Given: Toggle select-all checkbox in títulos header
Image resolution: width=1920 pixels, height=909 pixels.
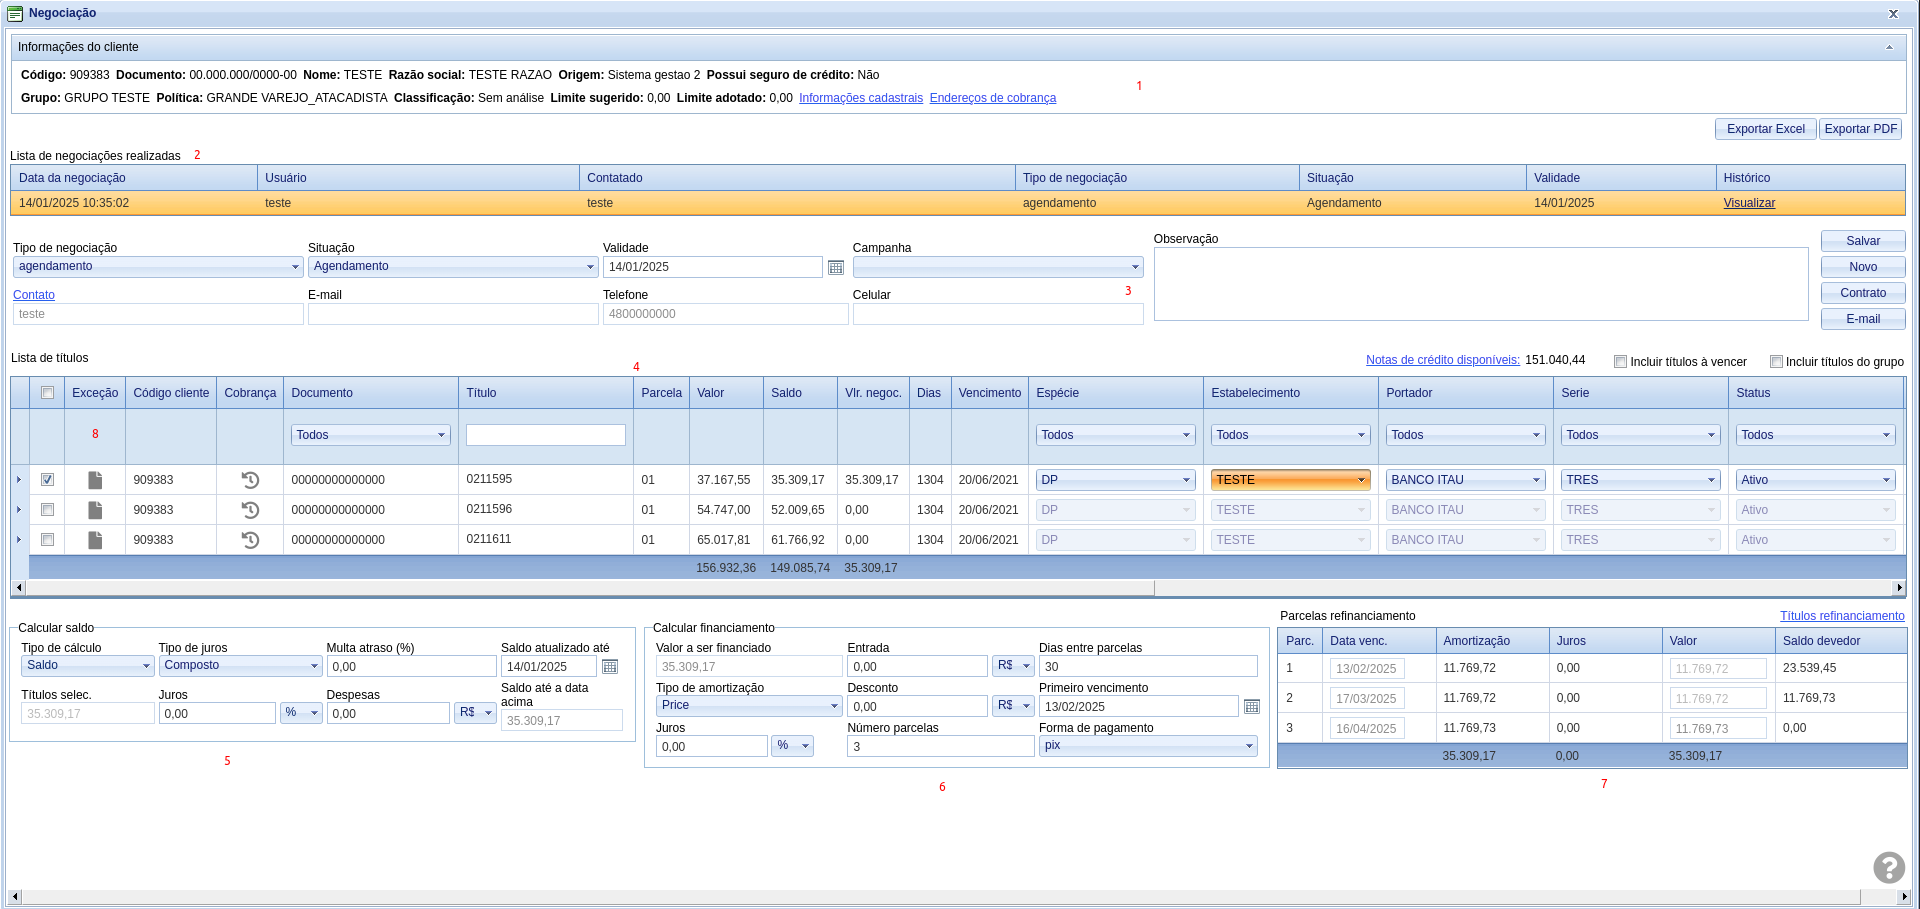Looking at the screenshot, I should point(47,393).
